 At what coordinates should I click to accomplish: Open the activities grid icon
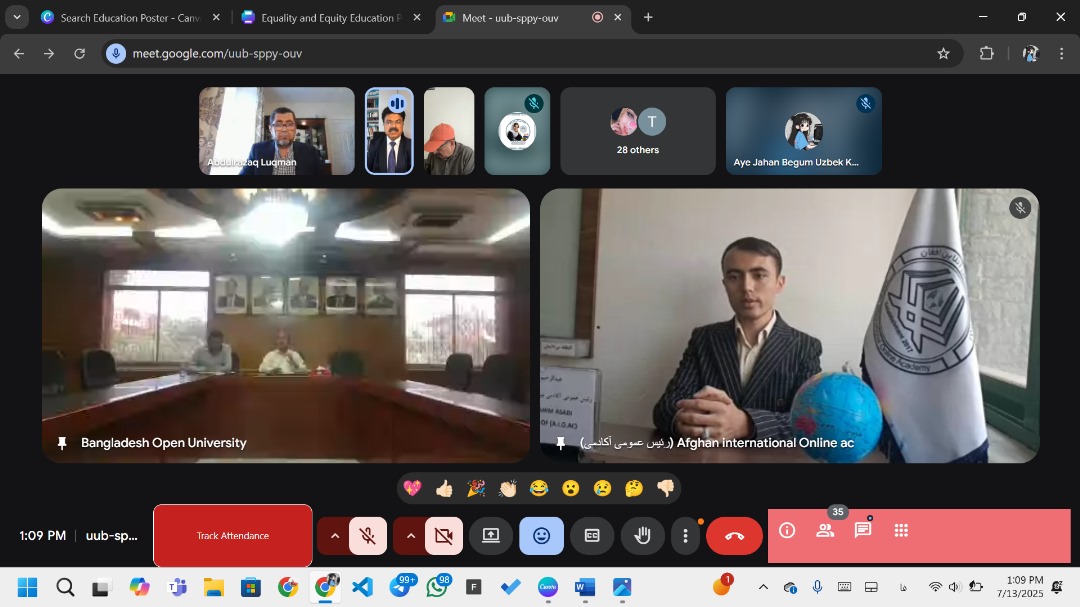tap(901, 531)
